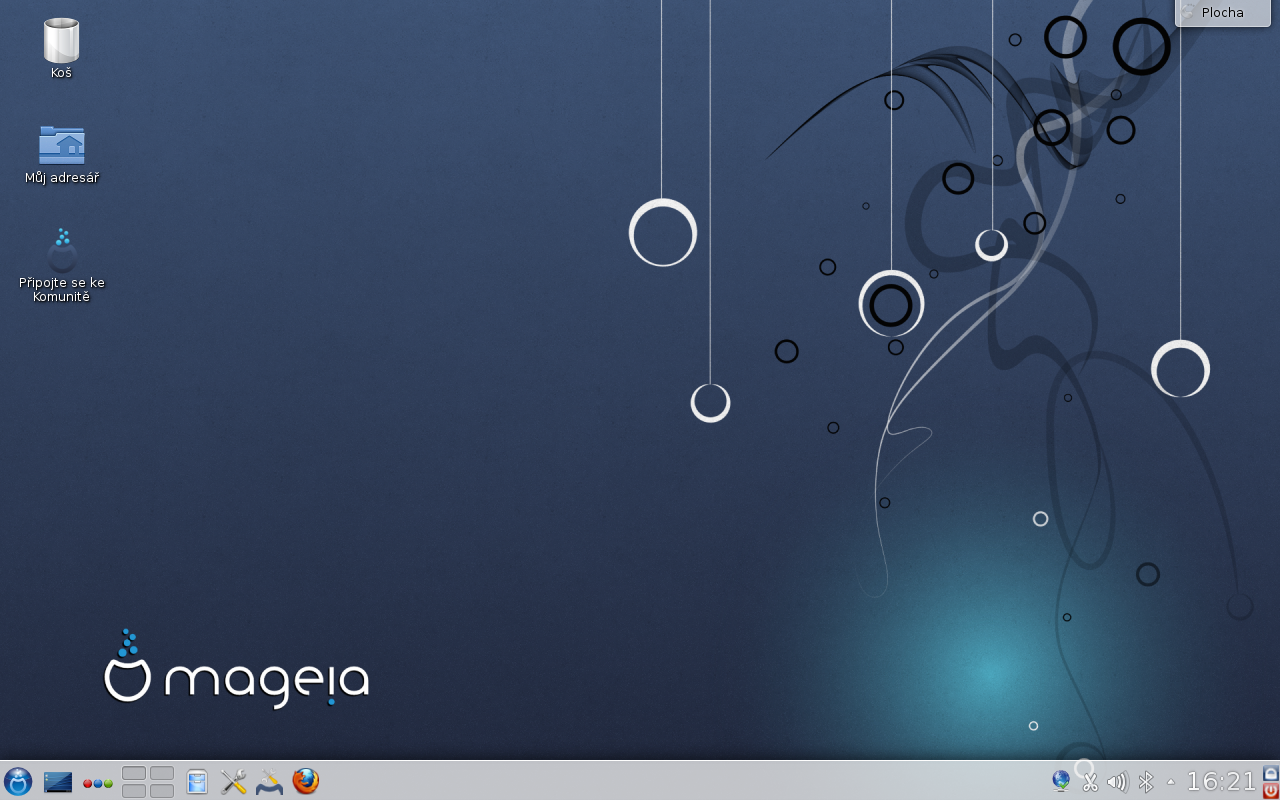Open the Mageia application launcher menu
This screenshot has width=1280, height=800.
pyautogui.click(x=18, y=781)
